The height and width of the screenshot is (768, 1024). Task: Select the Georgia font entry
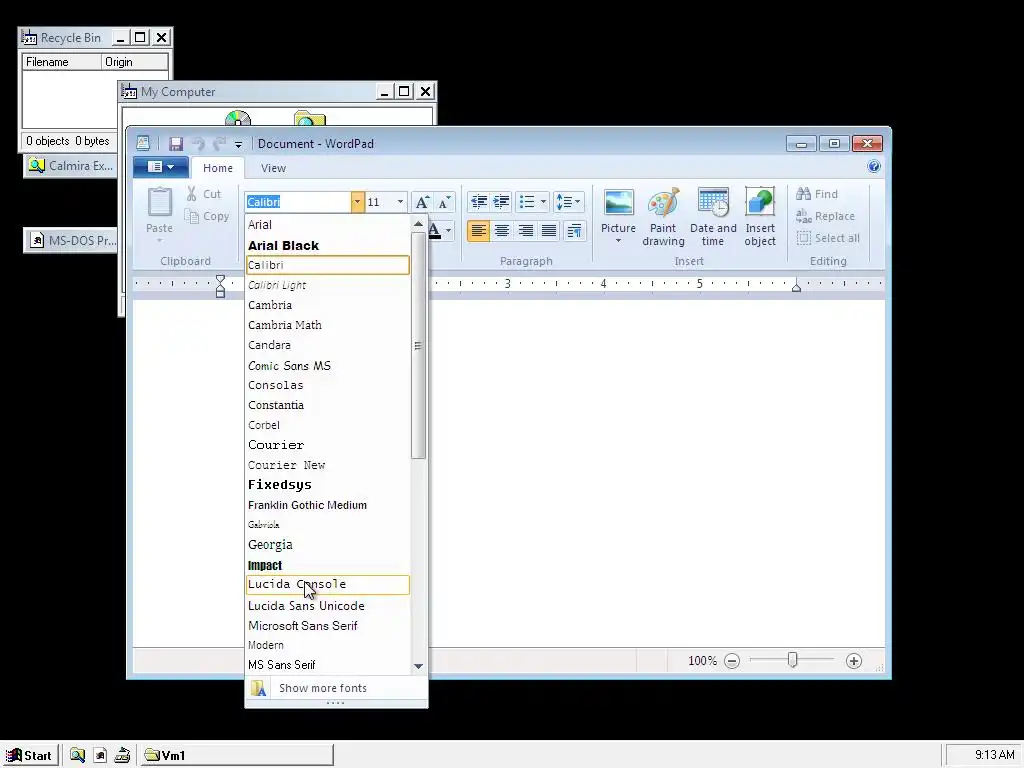click(x=328, y=545)
